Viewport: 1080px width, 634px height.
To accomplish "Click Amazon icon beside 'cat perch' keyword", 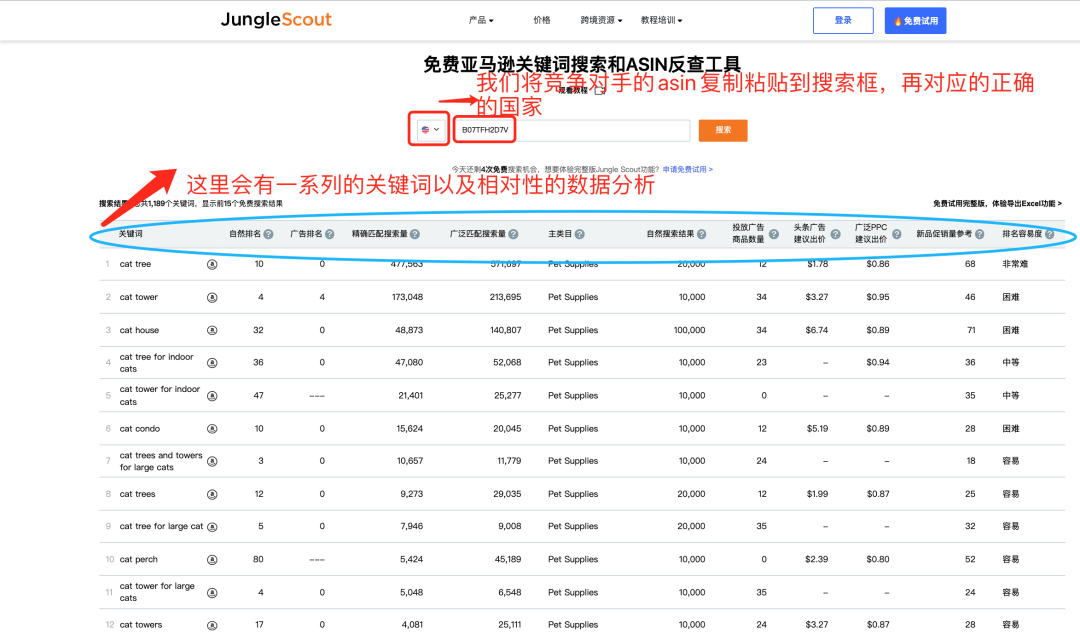I will (212, 560).
